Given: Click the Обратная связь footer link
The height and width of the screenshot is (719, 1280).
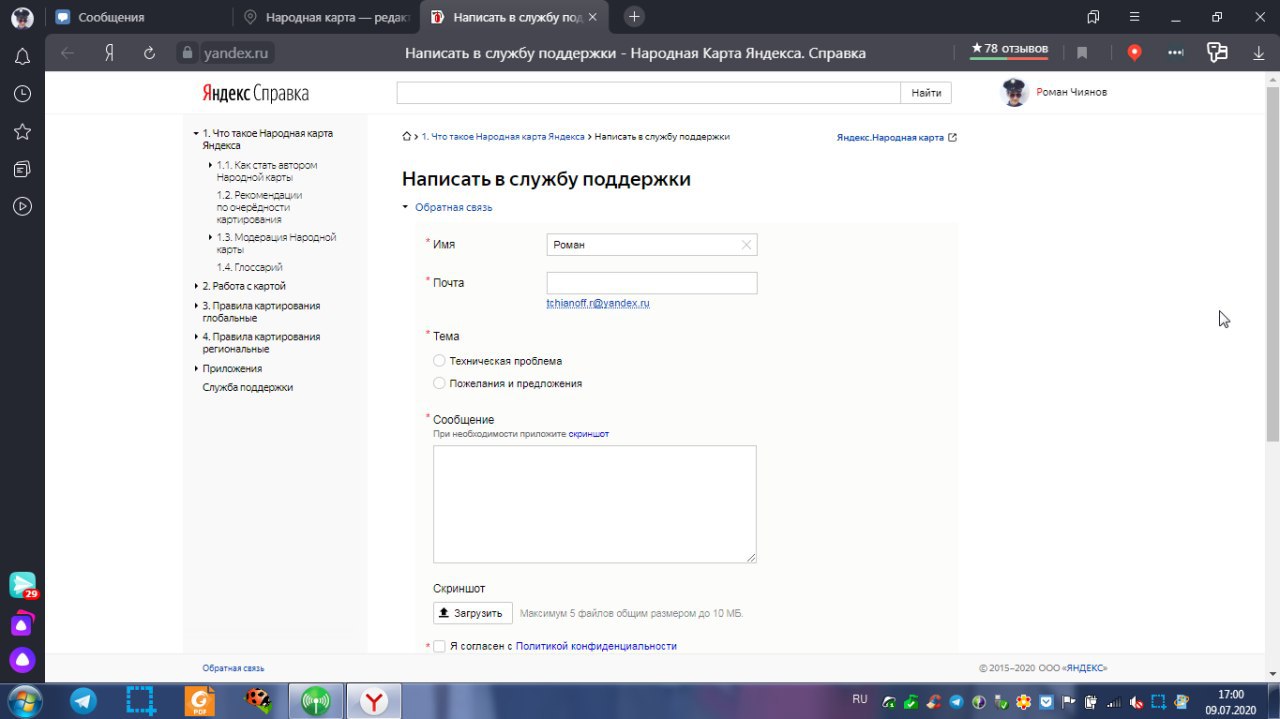Looking at the screenshot, I should [233, 668].
